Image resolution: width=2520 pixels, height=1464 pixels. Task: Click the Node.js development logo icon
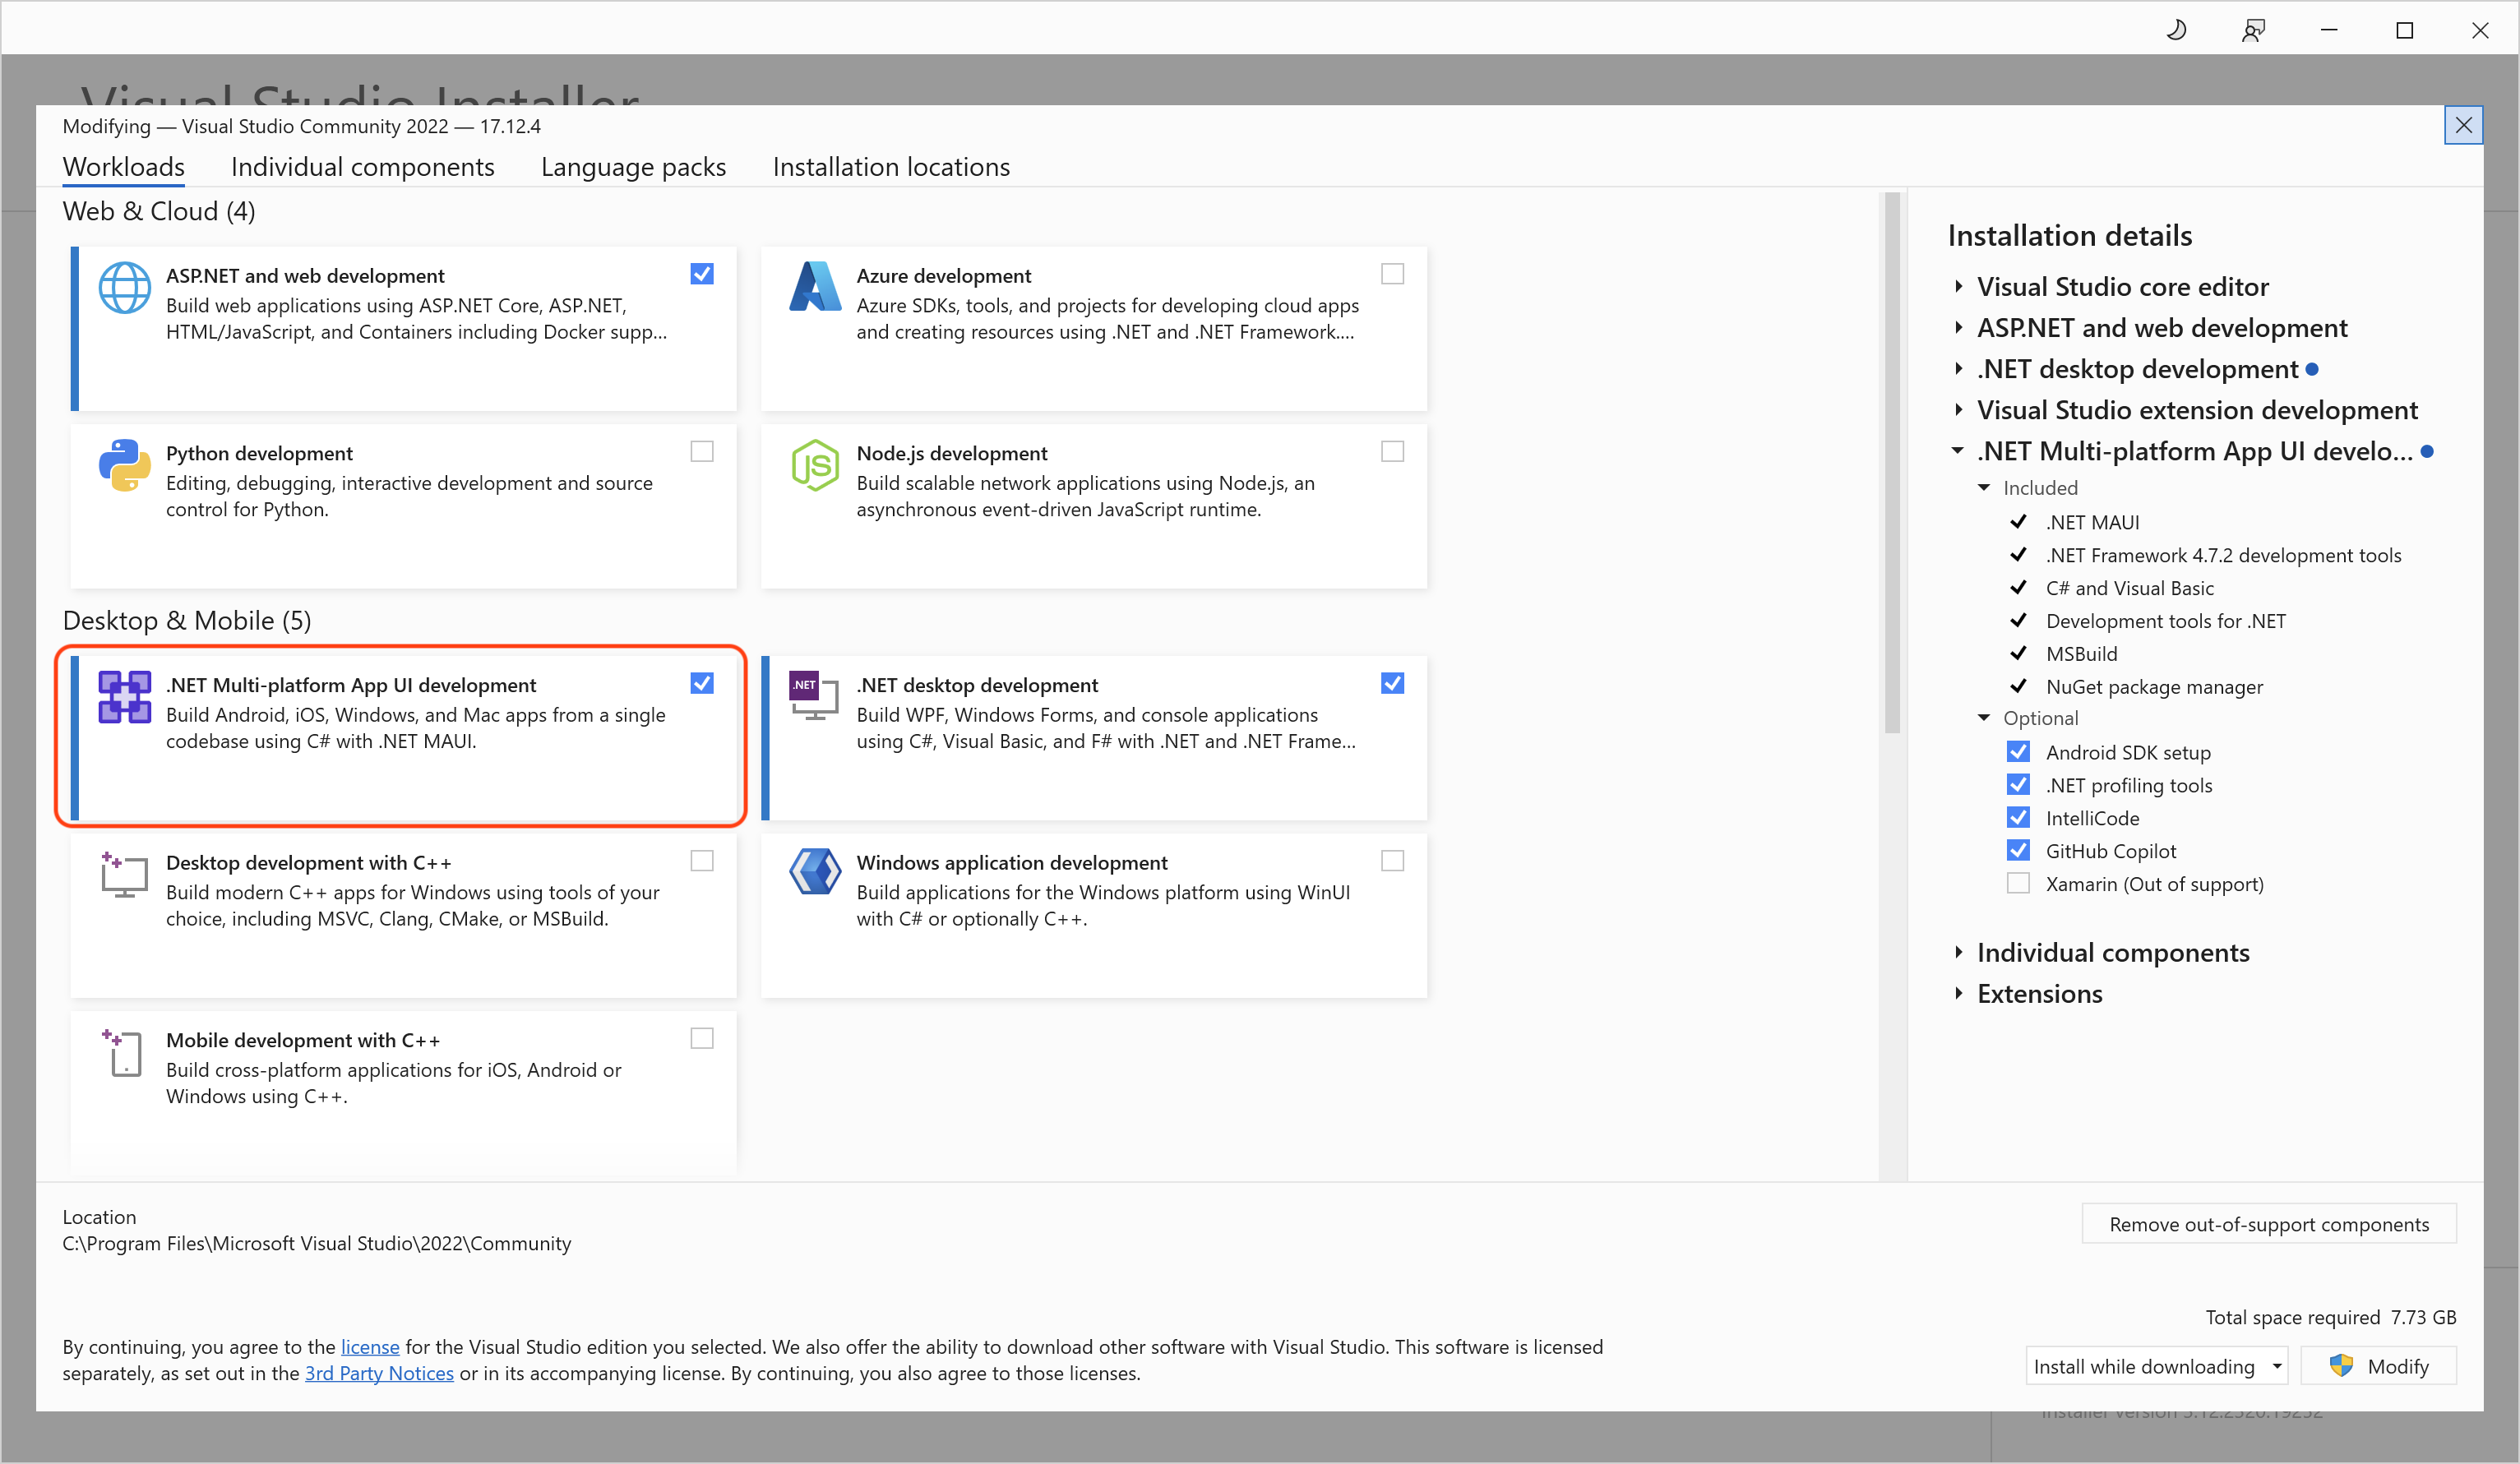[x=815, y=465]
